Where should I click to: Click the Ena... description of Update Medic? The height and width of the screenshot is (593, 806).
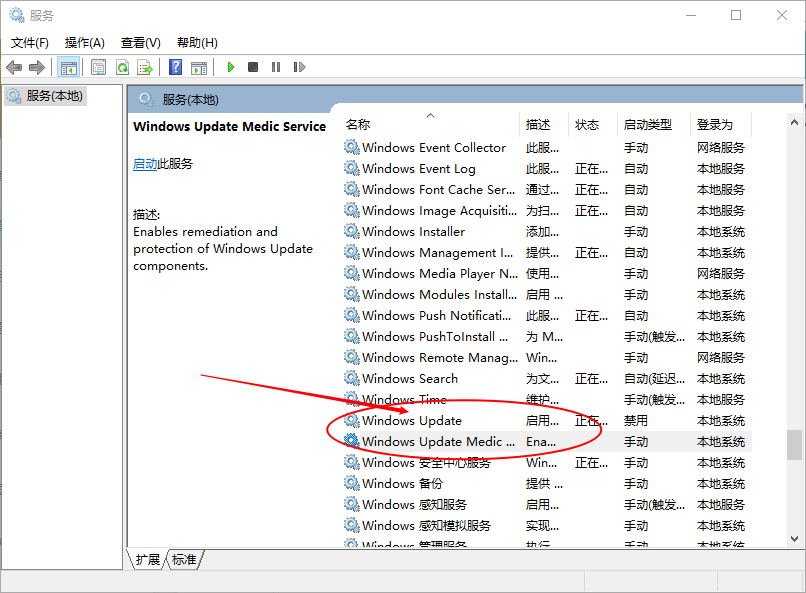[541, 441]
